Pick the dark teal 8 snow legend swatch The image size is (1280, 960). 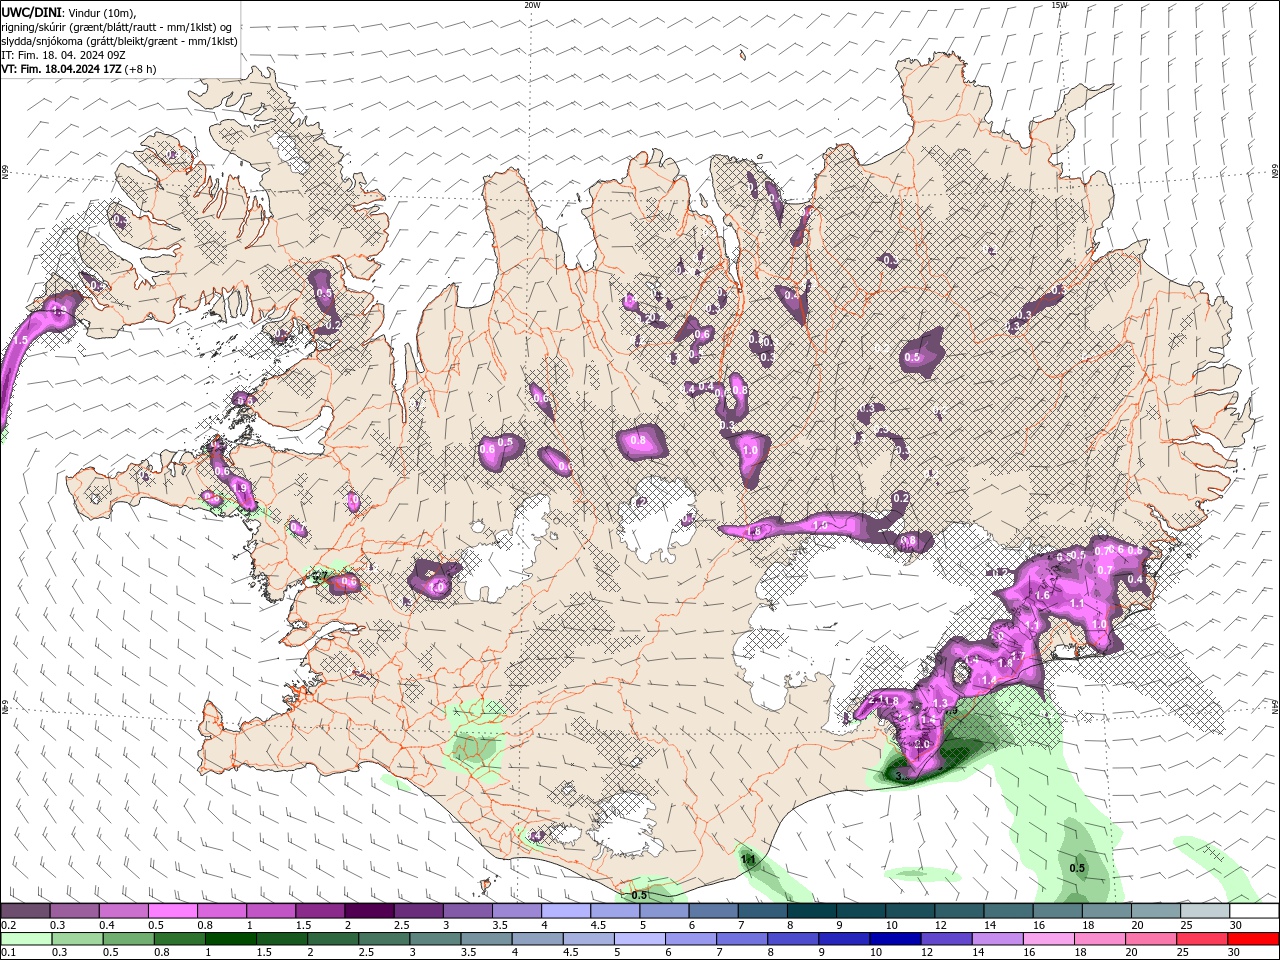click(812, 911)
